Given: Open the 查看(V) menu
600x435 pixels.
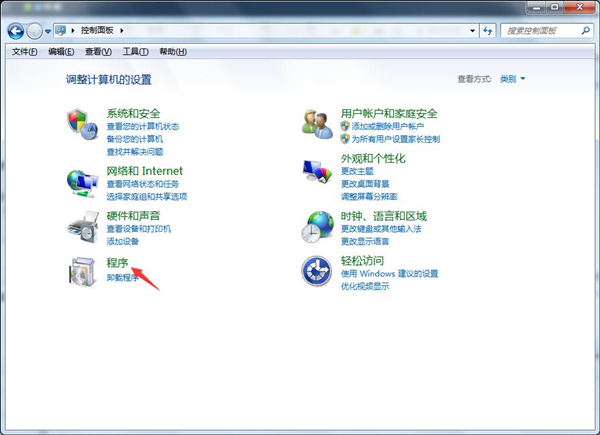Looking at the screenshot, I should click(99, 52).
